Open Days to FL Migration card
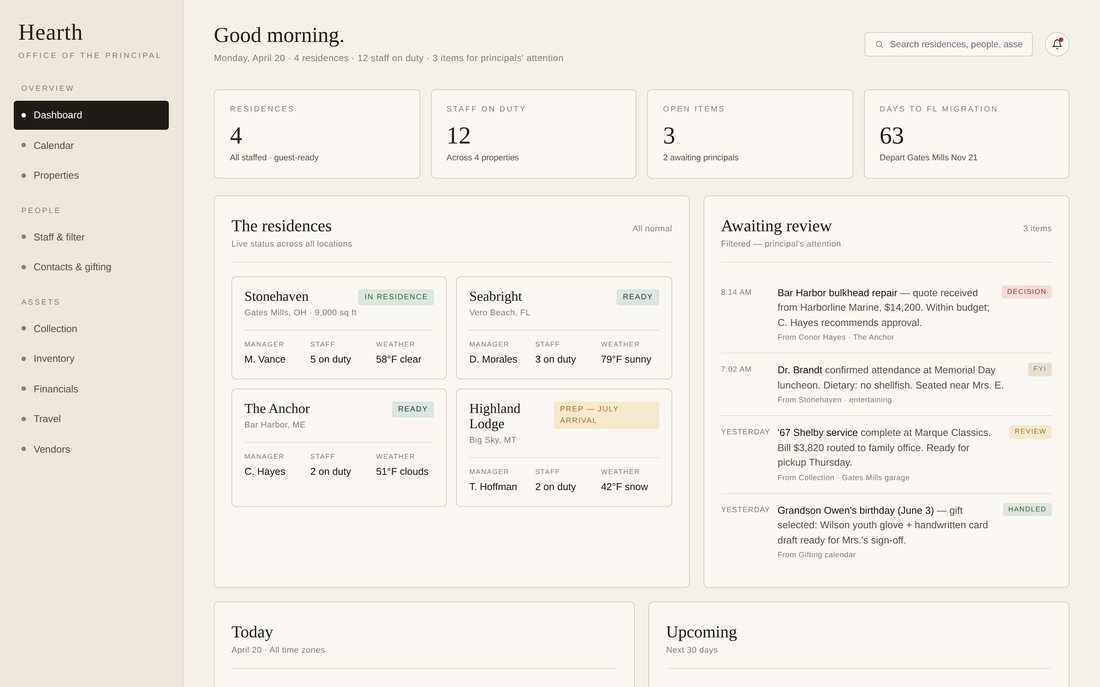This screenshot has height=687, width=1100. 967,134
